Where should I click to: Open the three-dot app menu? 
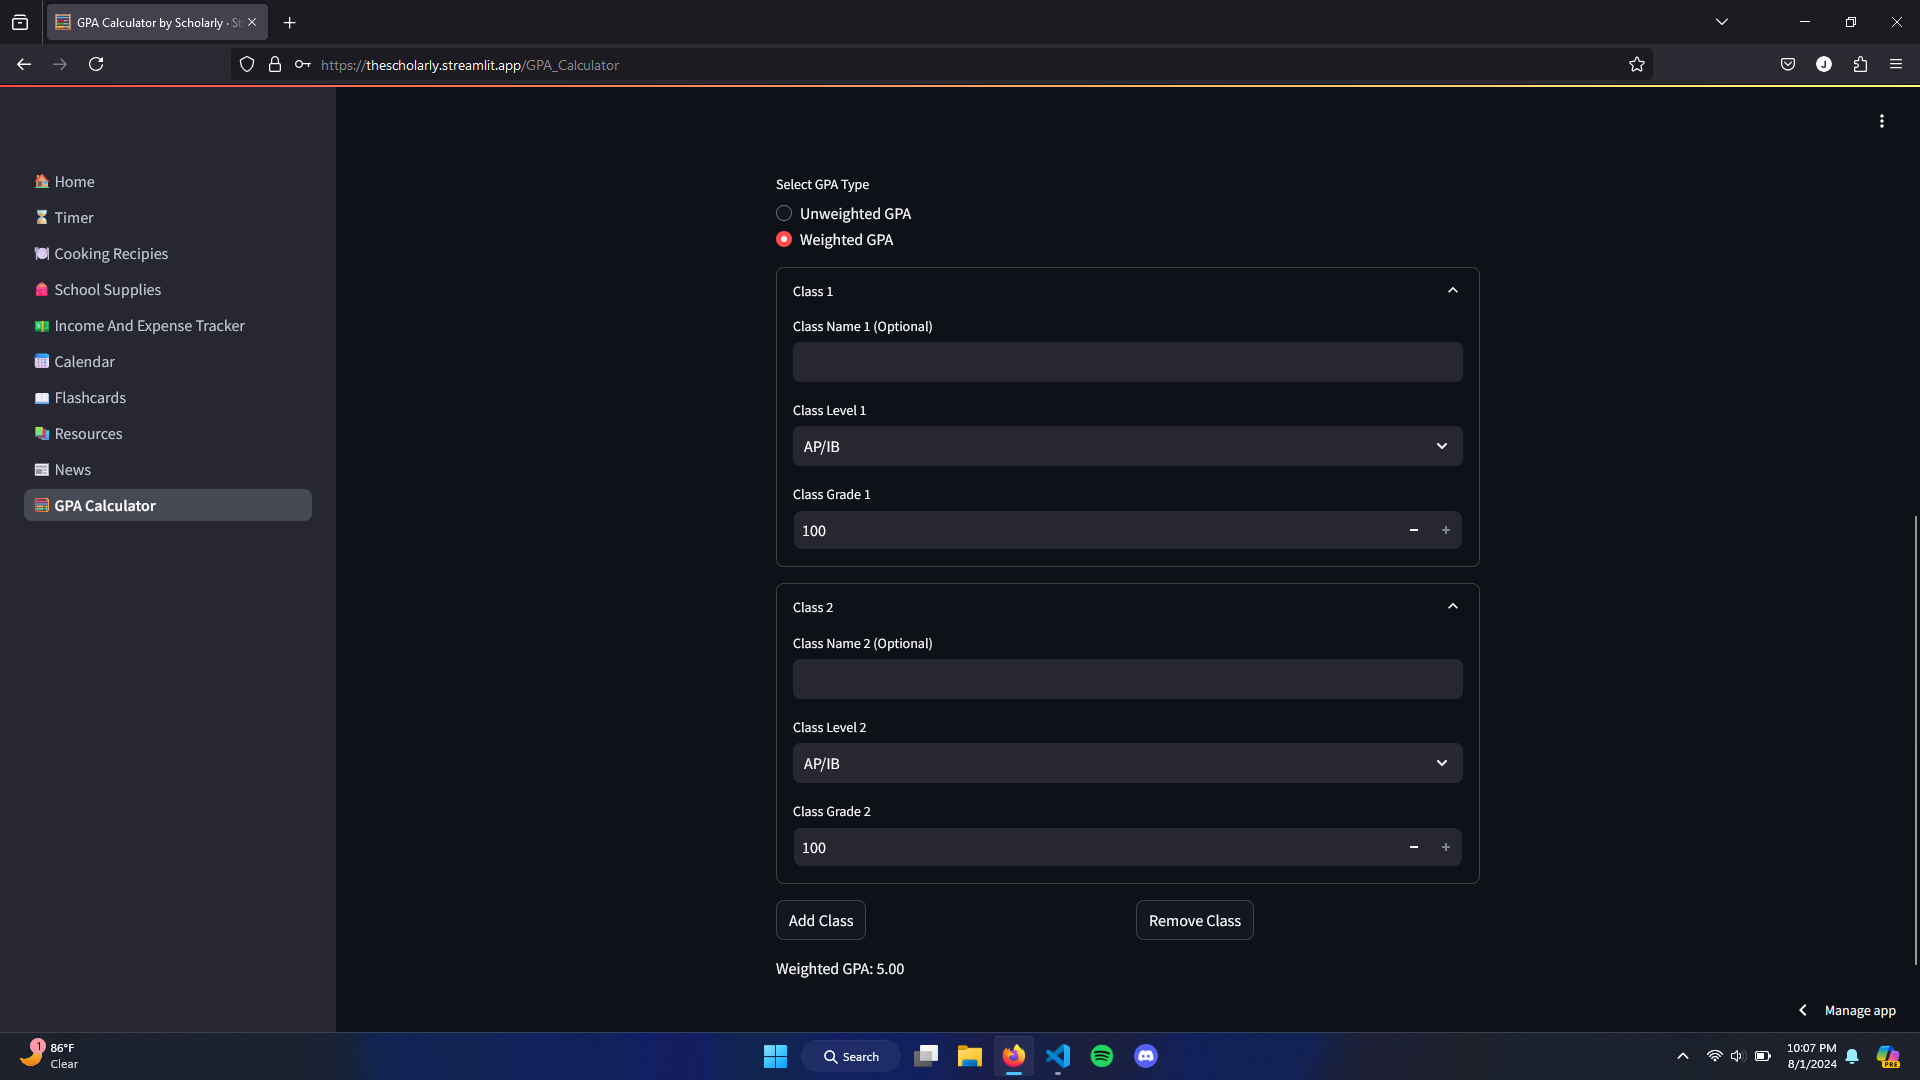1881,121
